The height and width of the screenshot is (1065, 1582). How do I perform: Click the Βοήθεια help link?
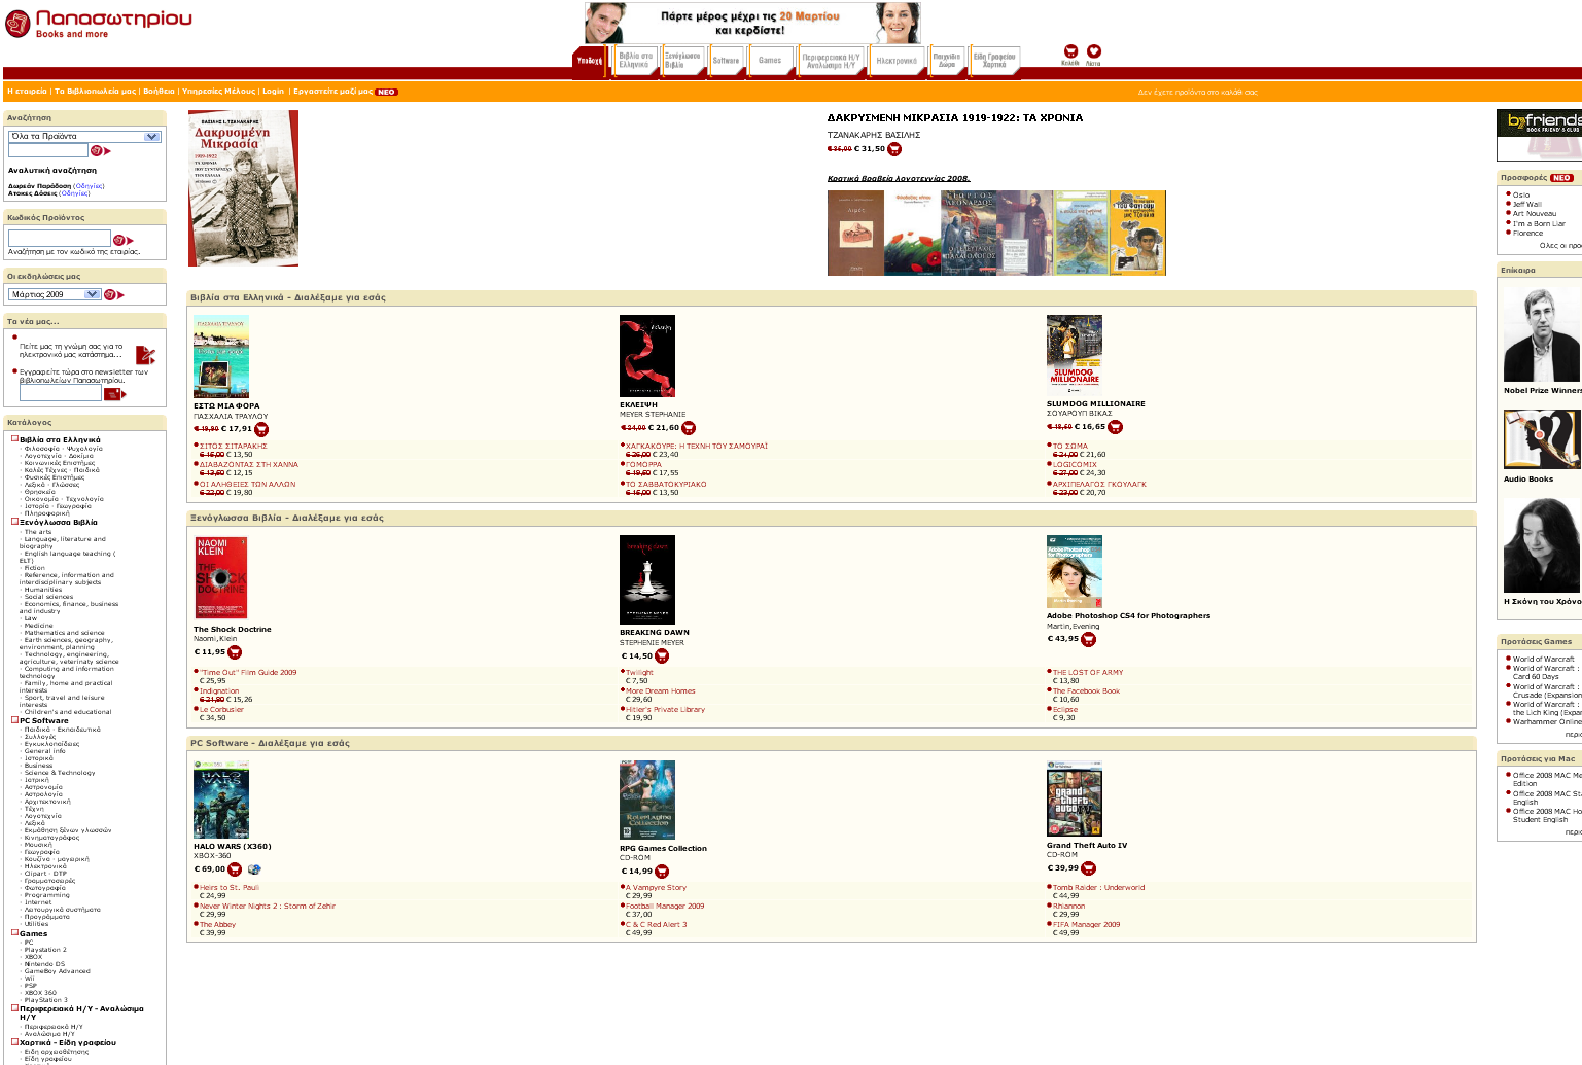point(159,92)
